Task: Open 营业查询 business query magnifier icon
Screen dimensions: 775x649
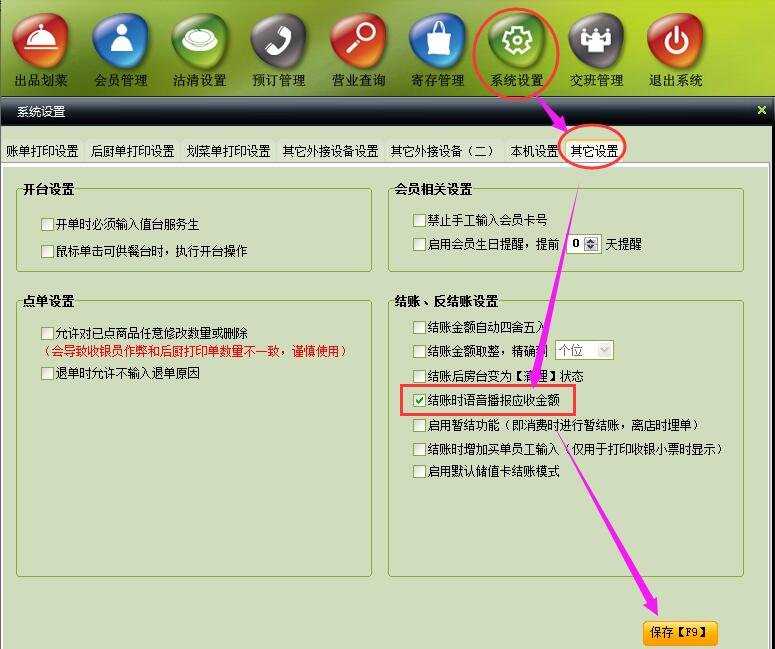Action: [x=357, y=42]
